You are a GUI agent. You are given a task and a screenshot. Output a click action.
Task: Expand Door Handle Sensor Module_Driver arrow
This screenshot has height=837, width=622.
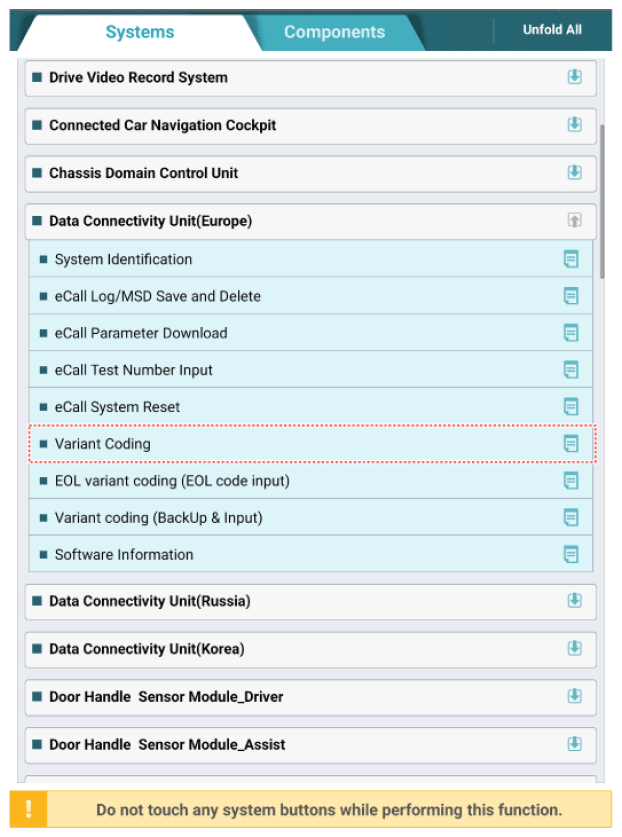[574, 696]
